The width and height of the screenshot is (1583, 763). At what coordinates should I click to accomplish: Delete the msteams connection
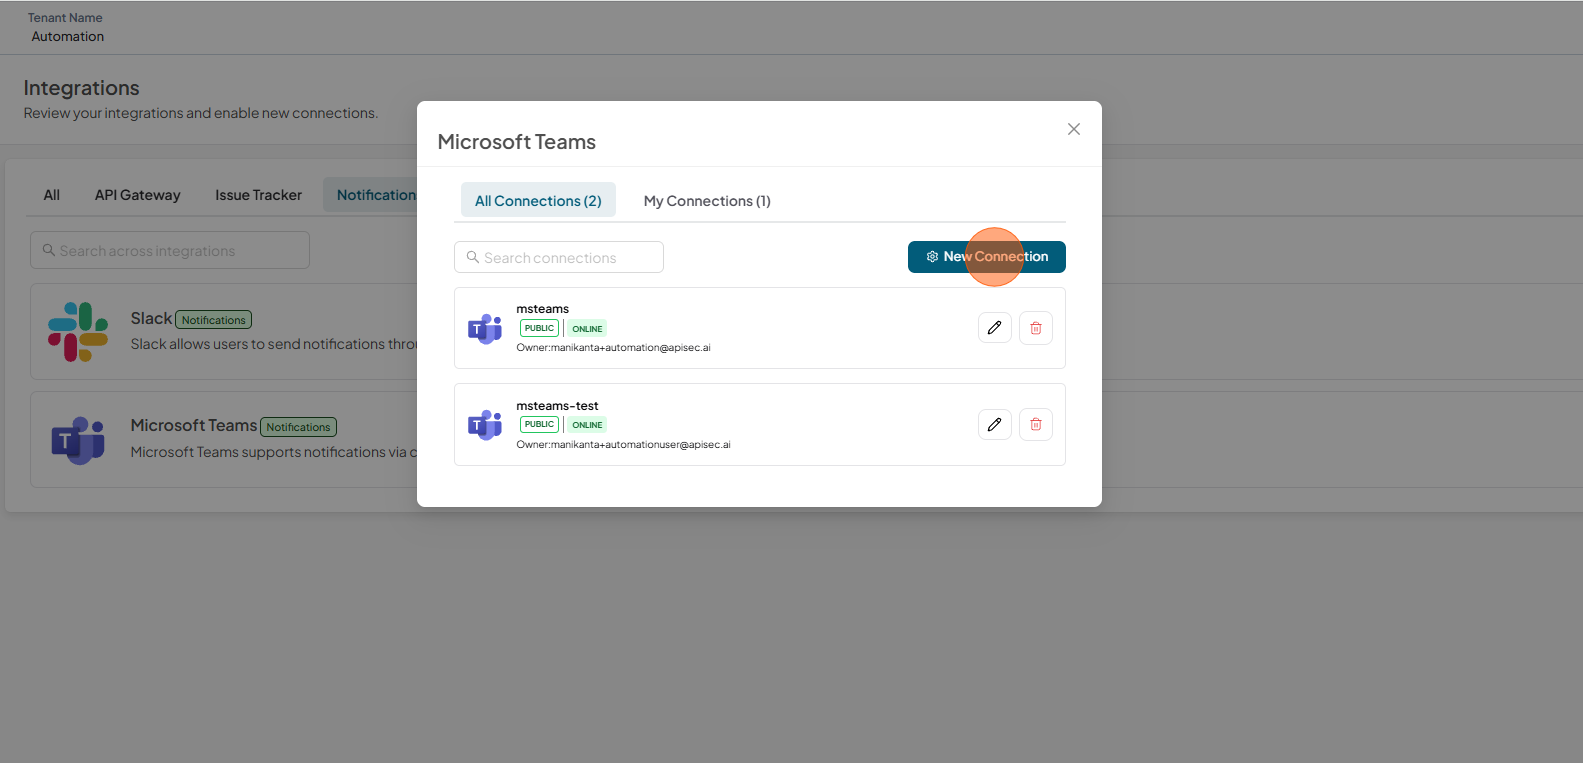click(x=1036, y=328)
